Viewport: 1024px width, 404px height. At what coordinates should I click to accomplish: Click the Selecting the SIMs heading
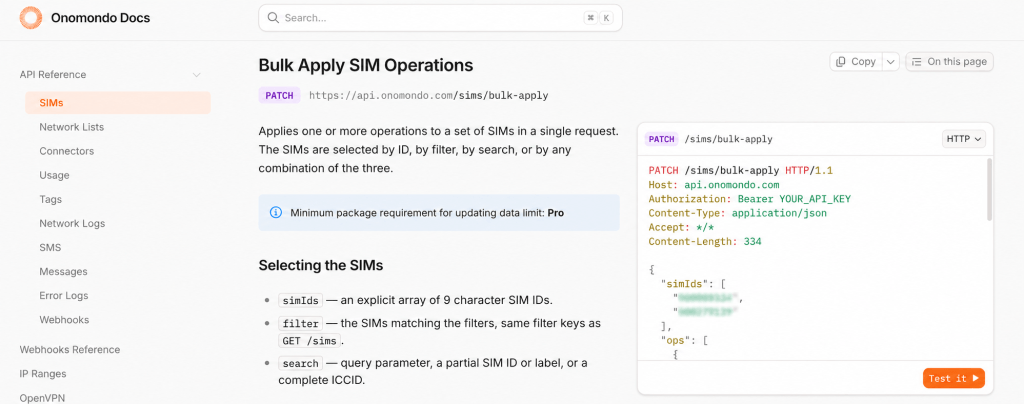pyautogui.click(x=321, y=266)
